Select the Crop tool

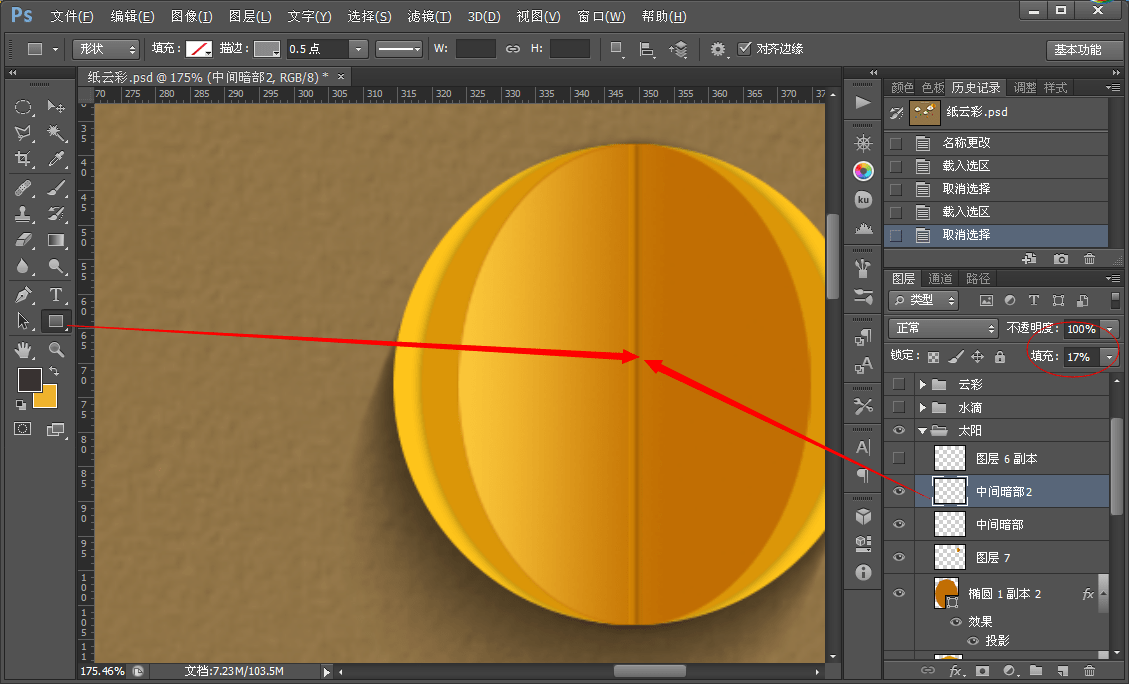24,159
